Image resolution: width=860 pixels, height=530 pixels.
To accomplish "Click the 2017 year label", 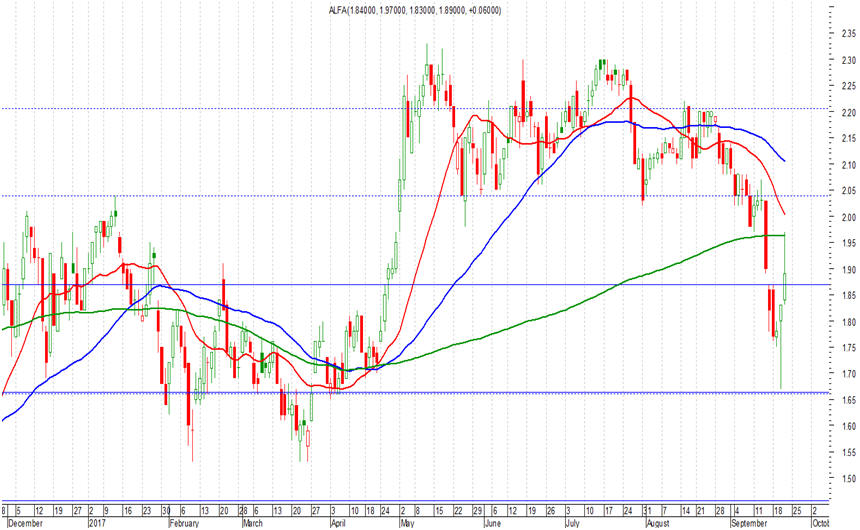I will click(x=97, y=523).
